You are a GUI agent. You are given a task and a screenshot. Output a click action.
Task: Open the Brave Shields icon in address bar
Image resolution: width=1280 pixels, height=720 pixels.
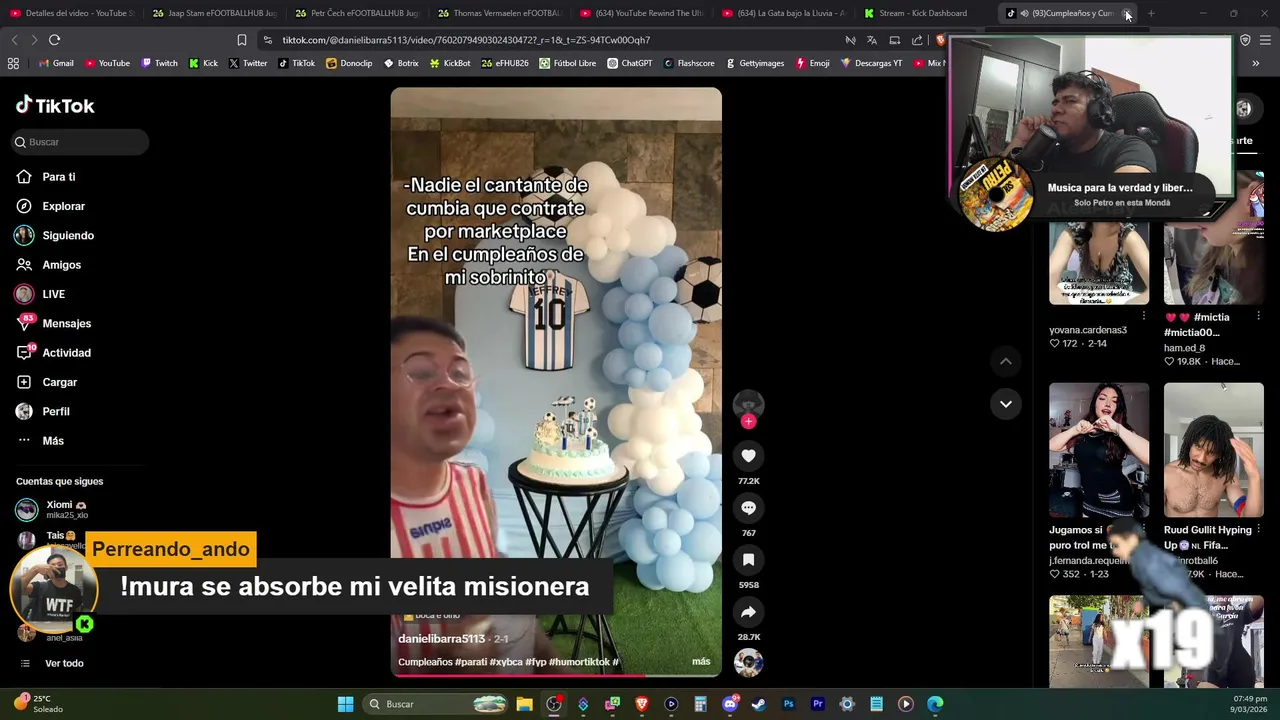tap(940, 40)
